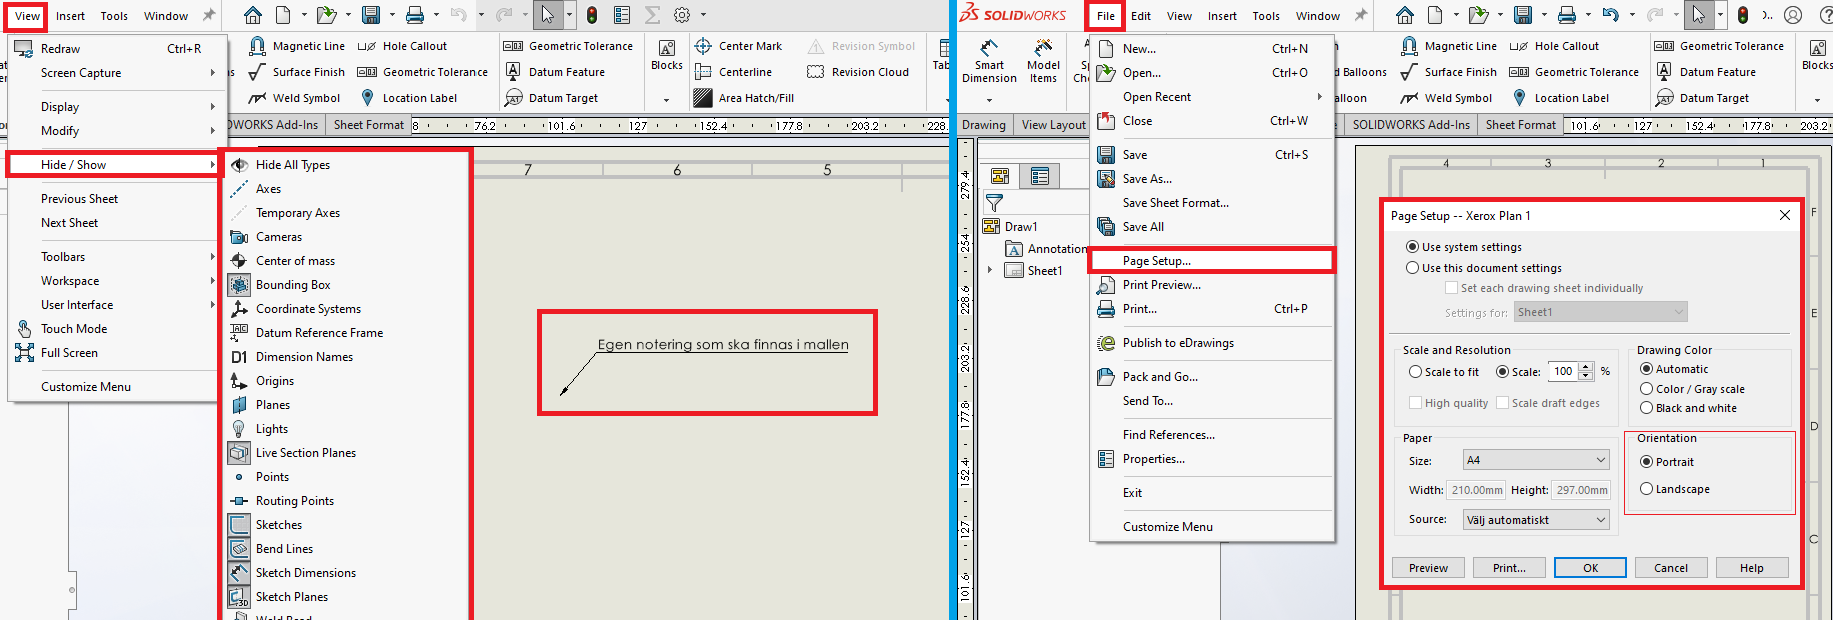
Task: Click the Centerline annotation icon
Action: tap(703, 72)
